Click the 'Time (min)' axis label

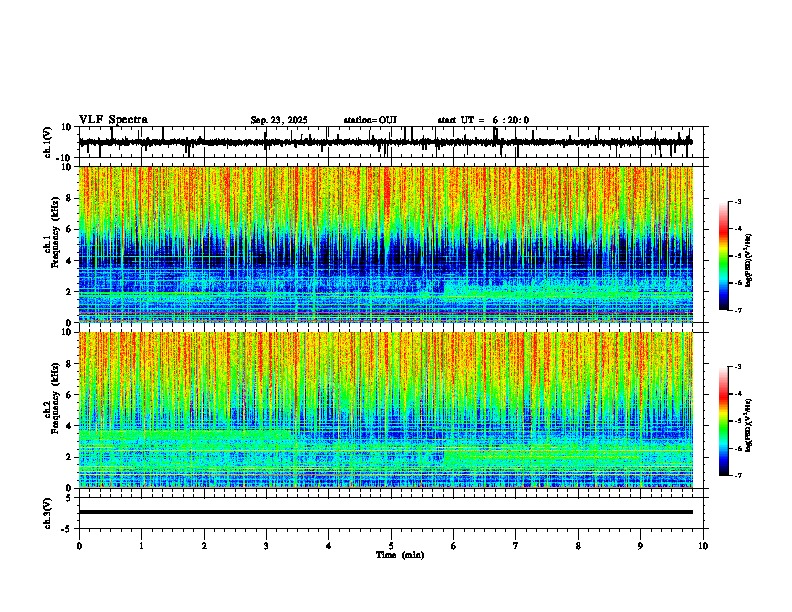400,555
